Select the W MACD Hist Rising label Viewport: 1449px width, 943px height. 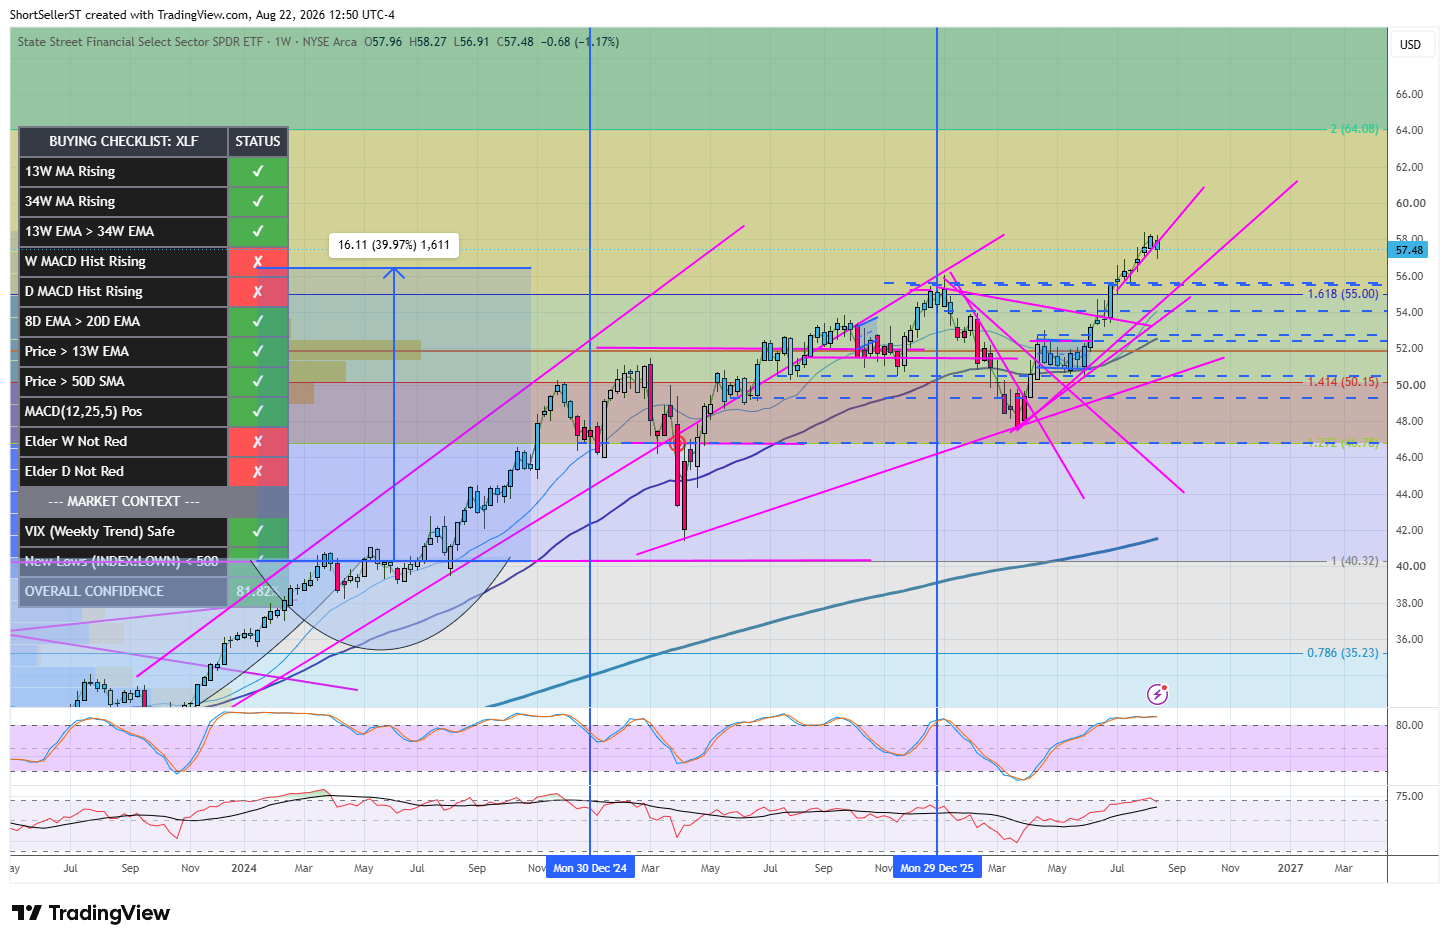(x=85, y=261)
